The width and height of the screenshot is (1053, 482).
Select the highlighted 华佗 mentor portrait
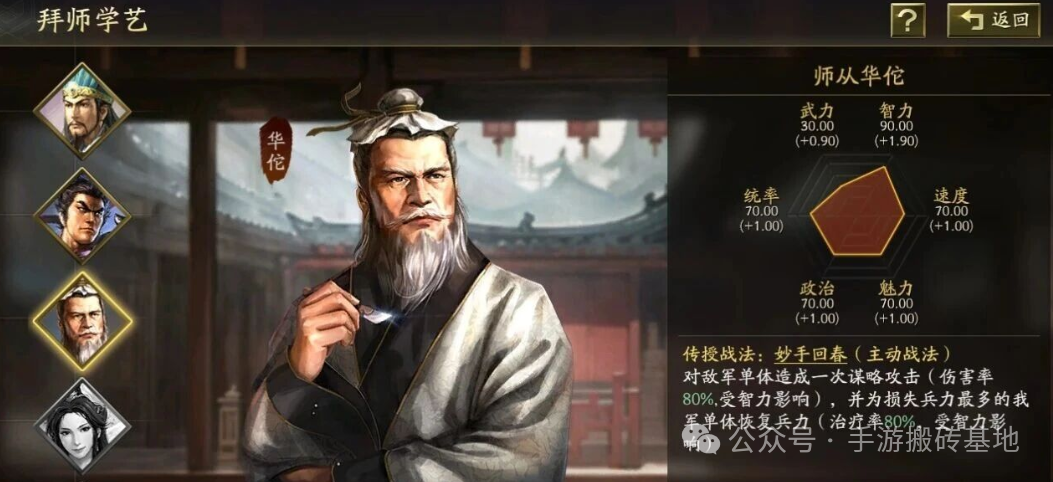pyautogui.click(x=82, y=322)
